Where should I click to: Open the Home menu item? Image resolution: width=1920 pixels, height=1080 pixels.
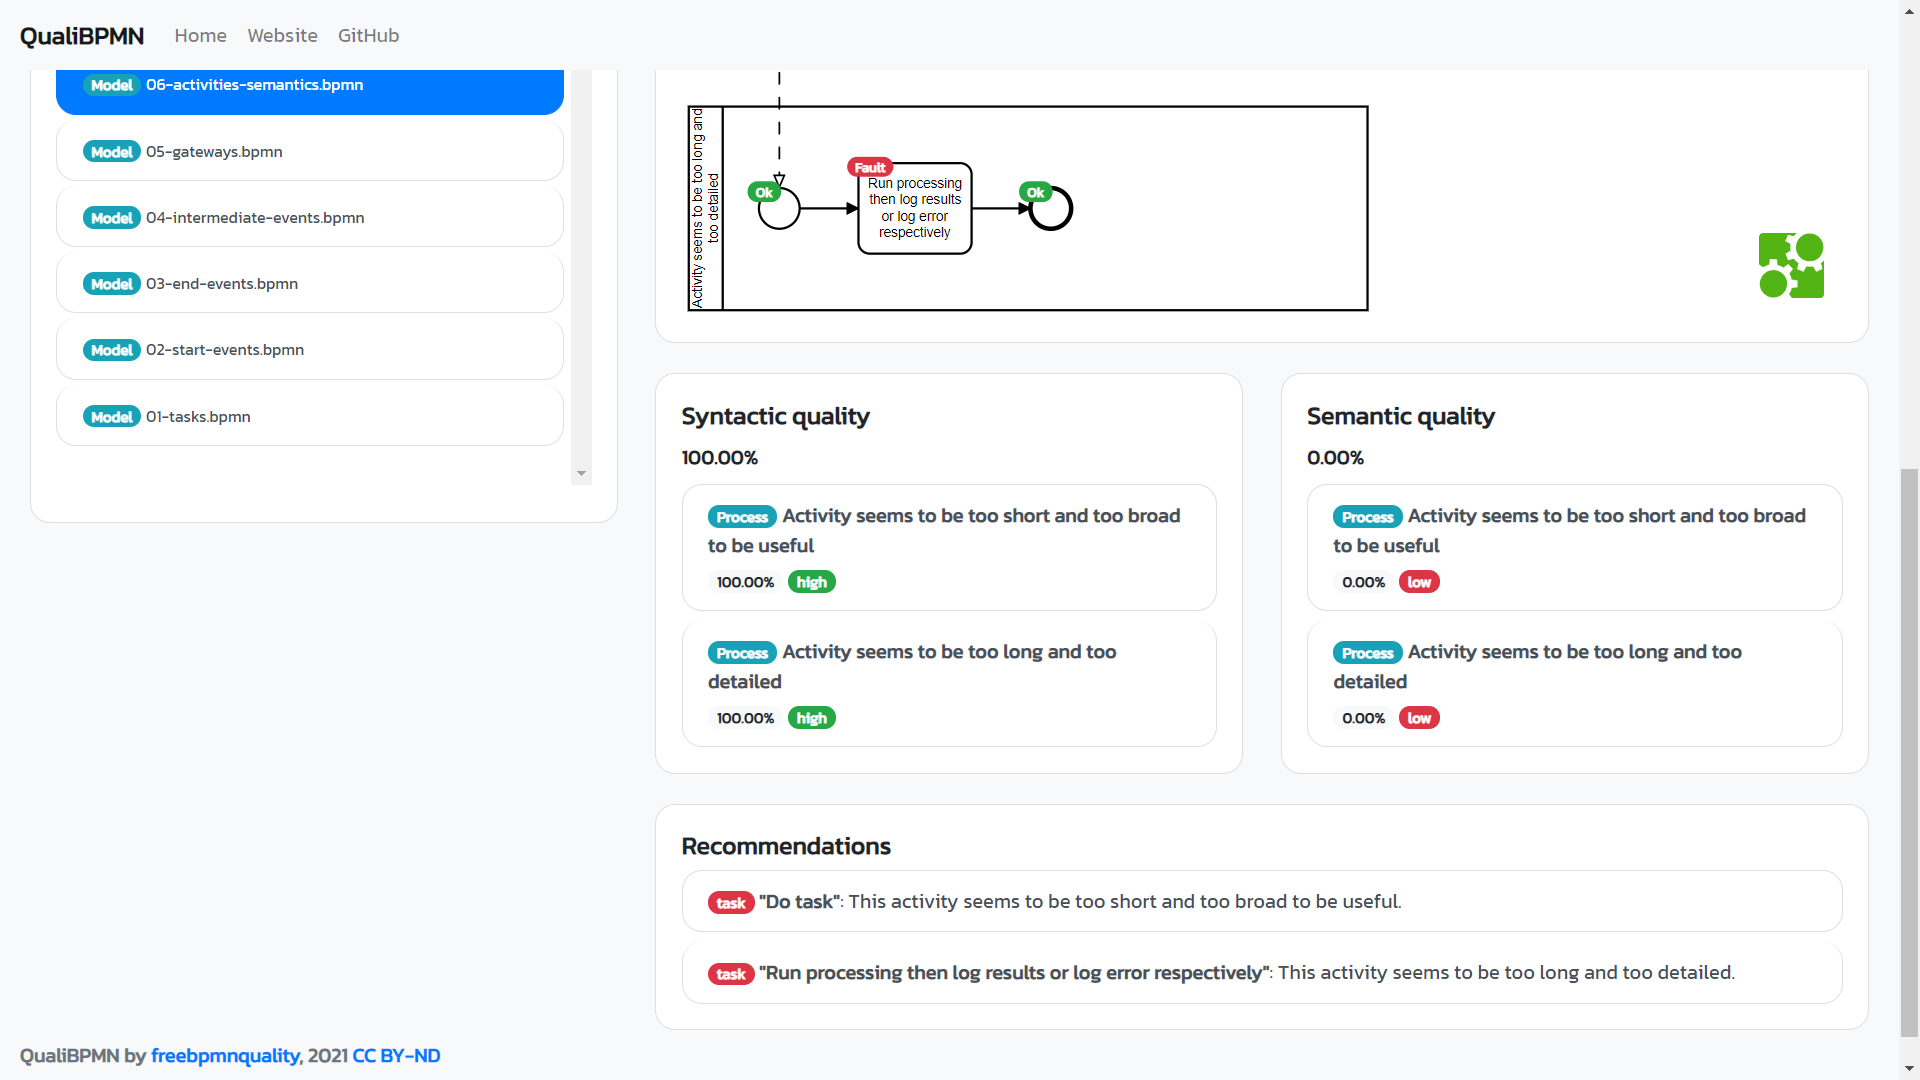[200, 36]
